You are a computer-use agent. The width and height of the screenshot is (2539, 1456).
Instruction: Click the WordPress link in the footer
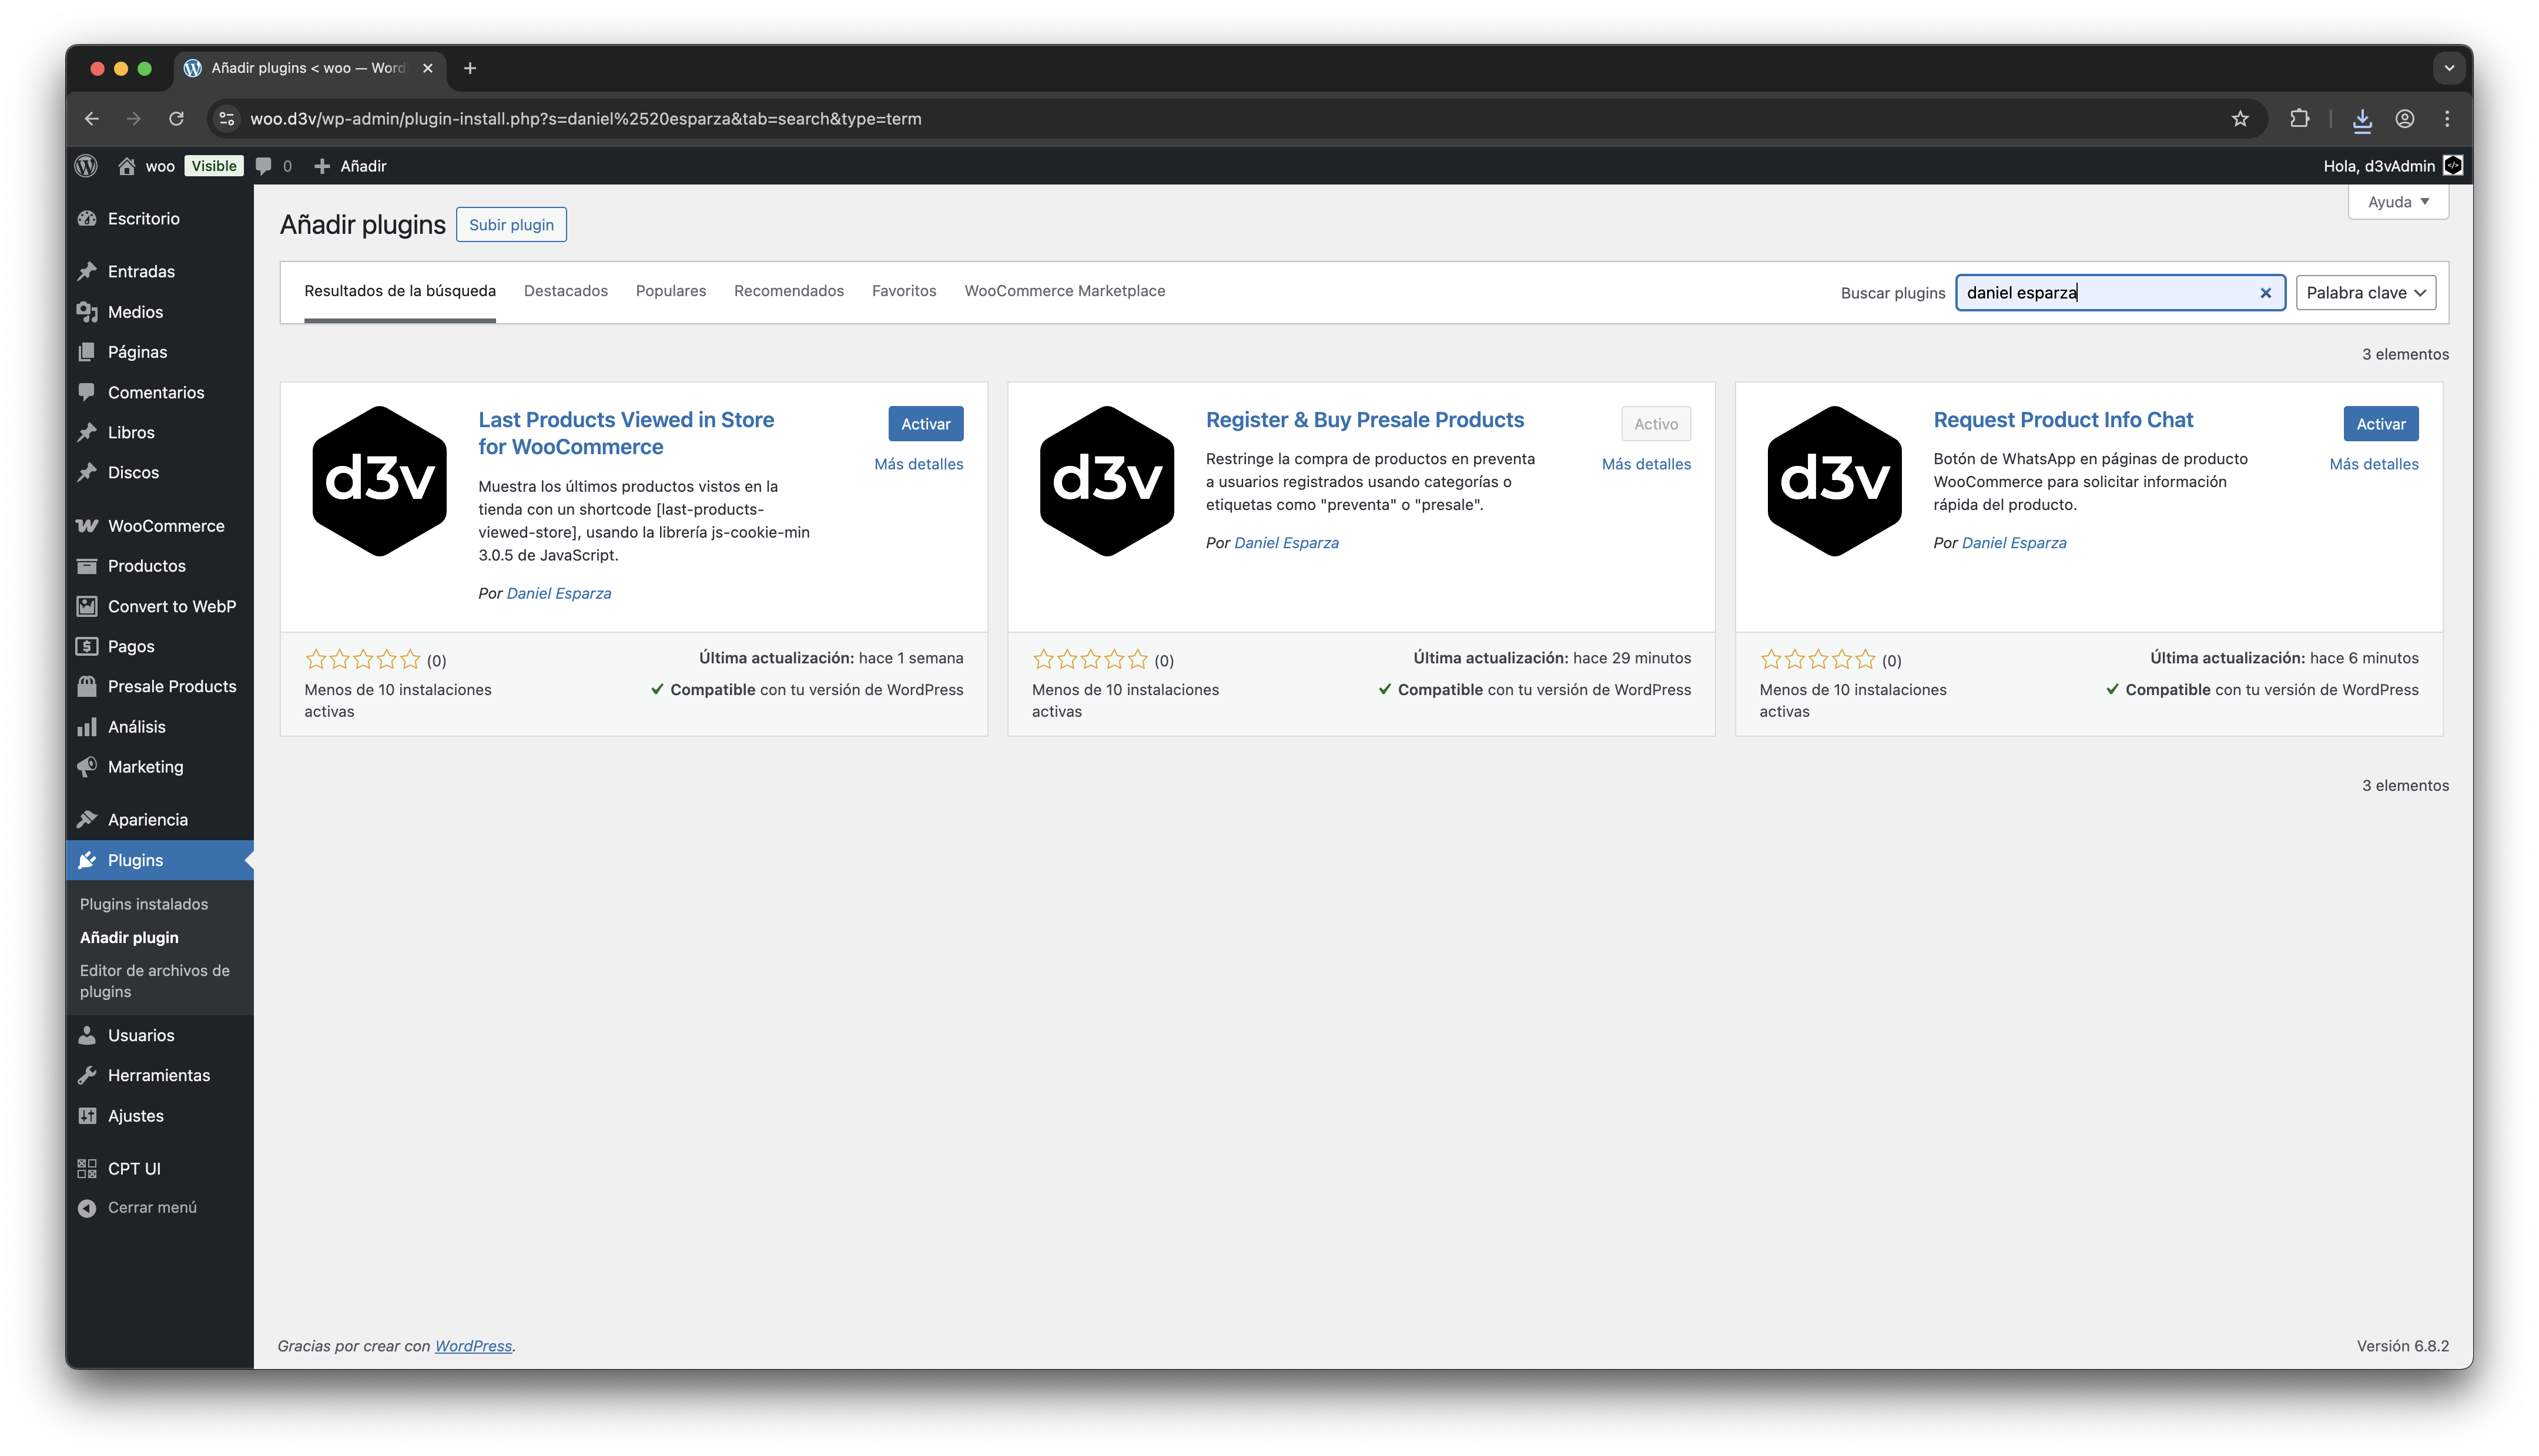tap(473, 1346)
